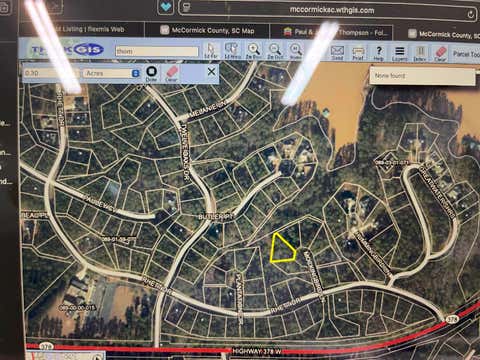Open the Parcel Tools menu
This screenshot has width=480, height=360.
point(466,54)
